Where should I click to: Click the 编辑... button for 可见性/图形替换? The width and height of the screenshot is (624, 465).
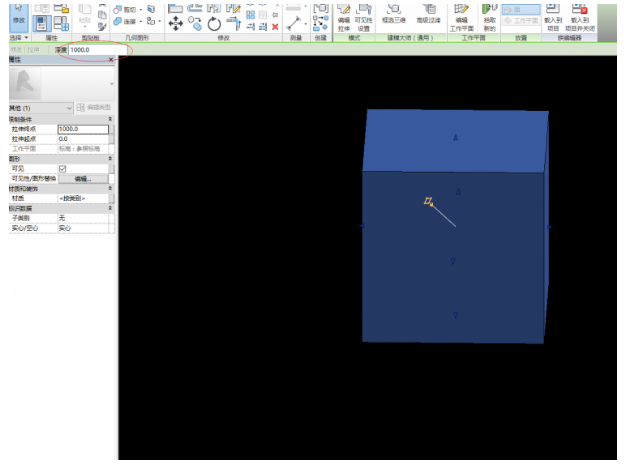(x=83, y=179)
